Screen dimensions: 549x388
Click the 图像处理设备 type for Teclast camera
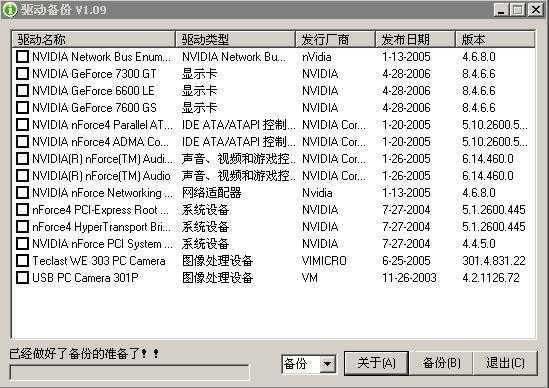click(217, 261)
